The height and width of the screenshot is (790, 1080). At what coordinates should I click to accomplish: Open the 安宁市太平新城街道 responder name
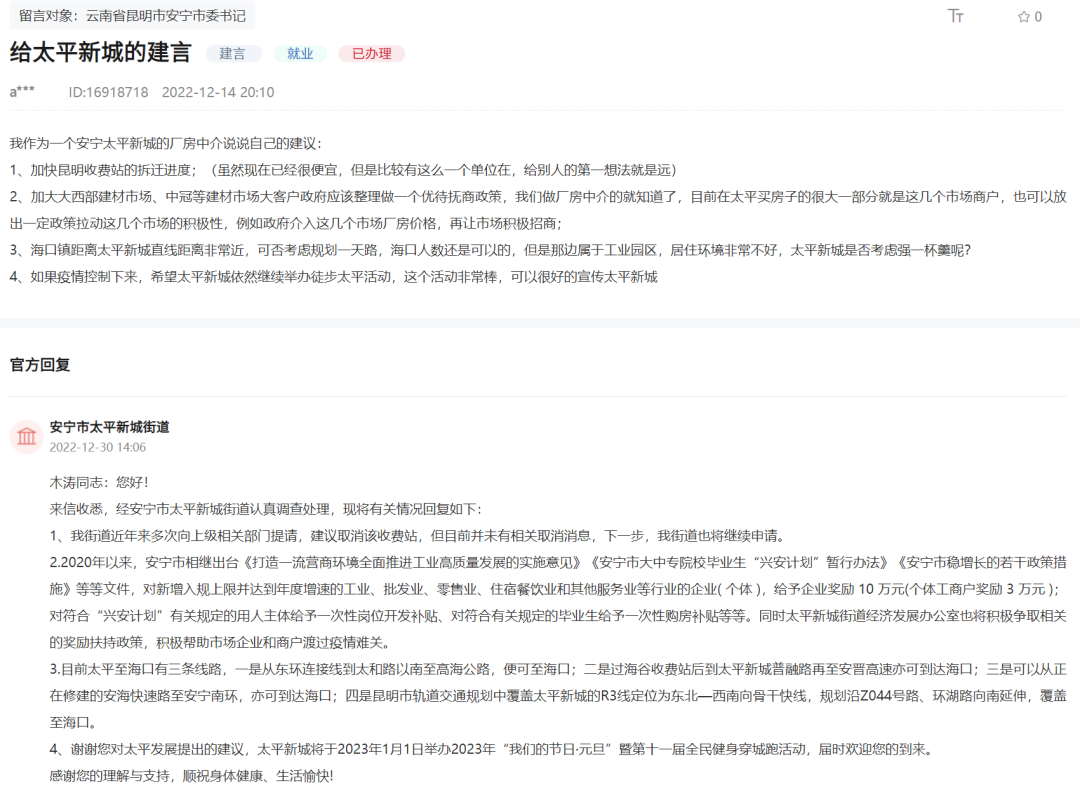pos(109,427)
